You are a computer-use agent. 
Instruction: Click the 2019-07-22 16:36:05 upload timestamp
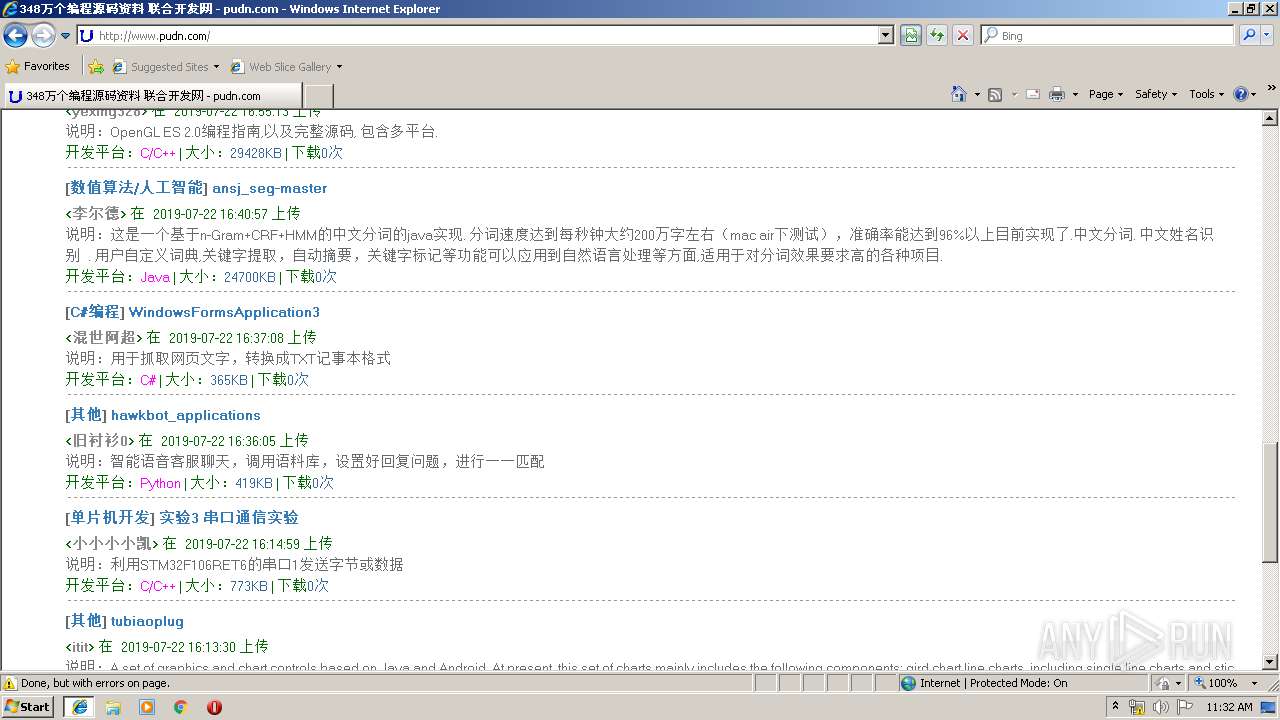pyautogui.click(x=218, y=441)
